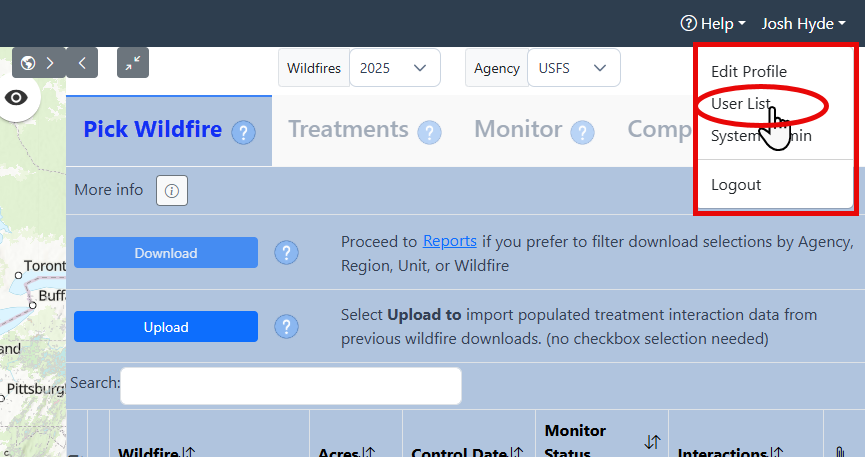Expand the map panel right arrow
Screen dimensions: 865x457
tap(50, 63)
